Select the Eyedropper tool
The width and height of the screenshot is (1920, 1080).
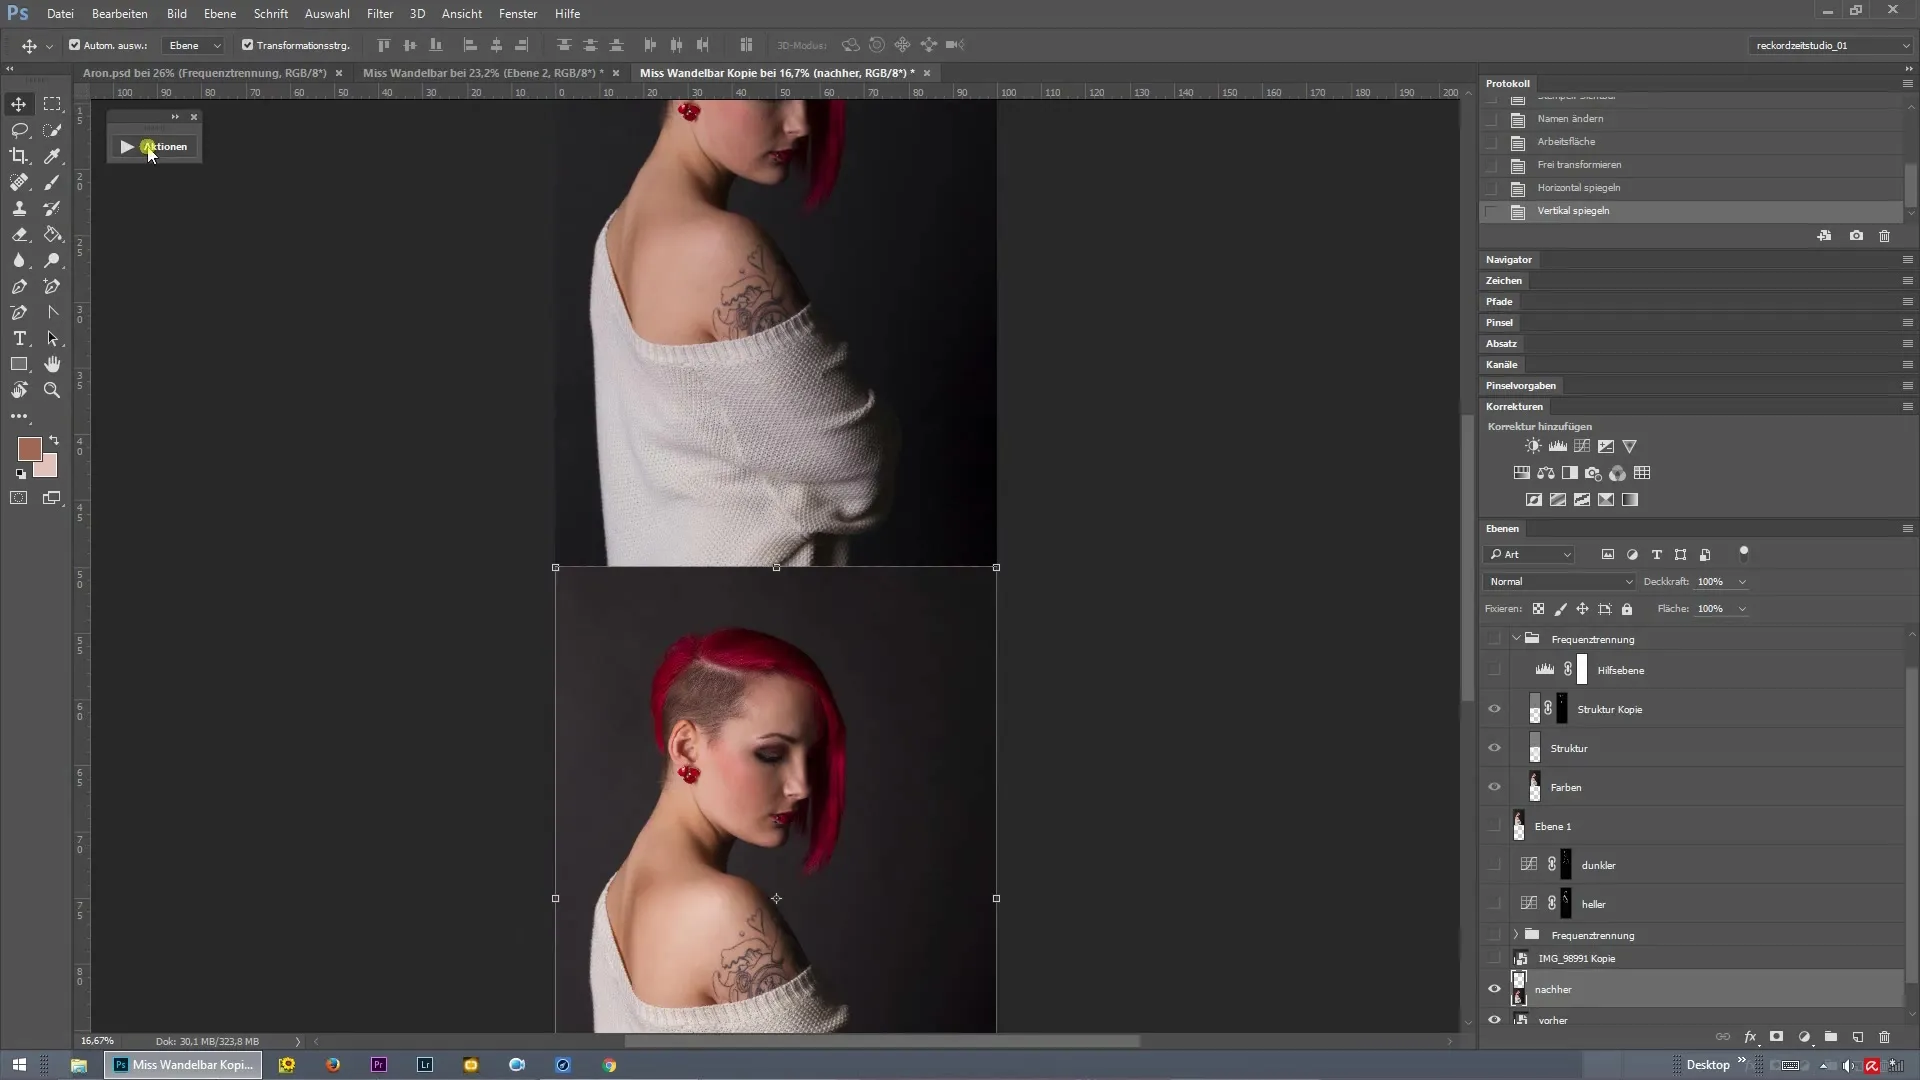click(x=52, y=156)
